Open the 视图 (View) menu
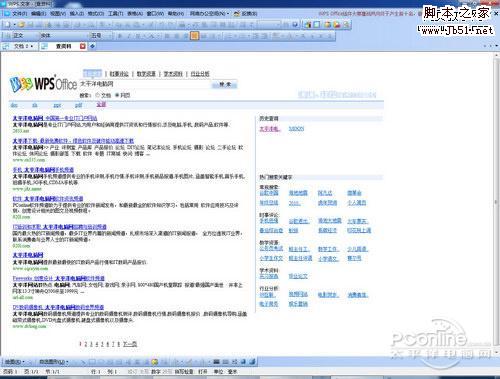This screenshot has width=500, height=379. tap(58, 14)
